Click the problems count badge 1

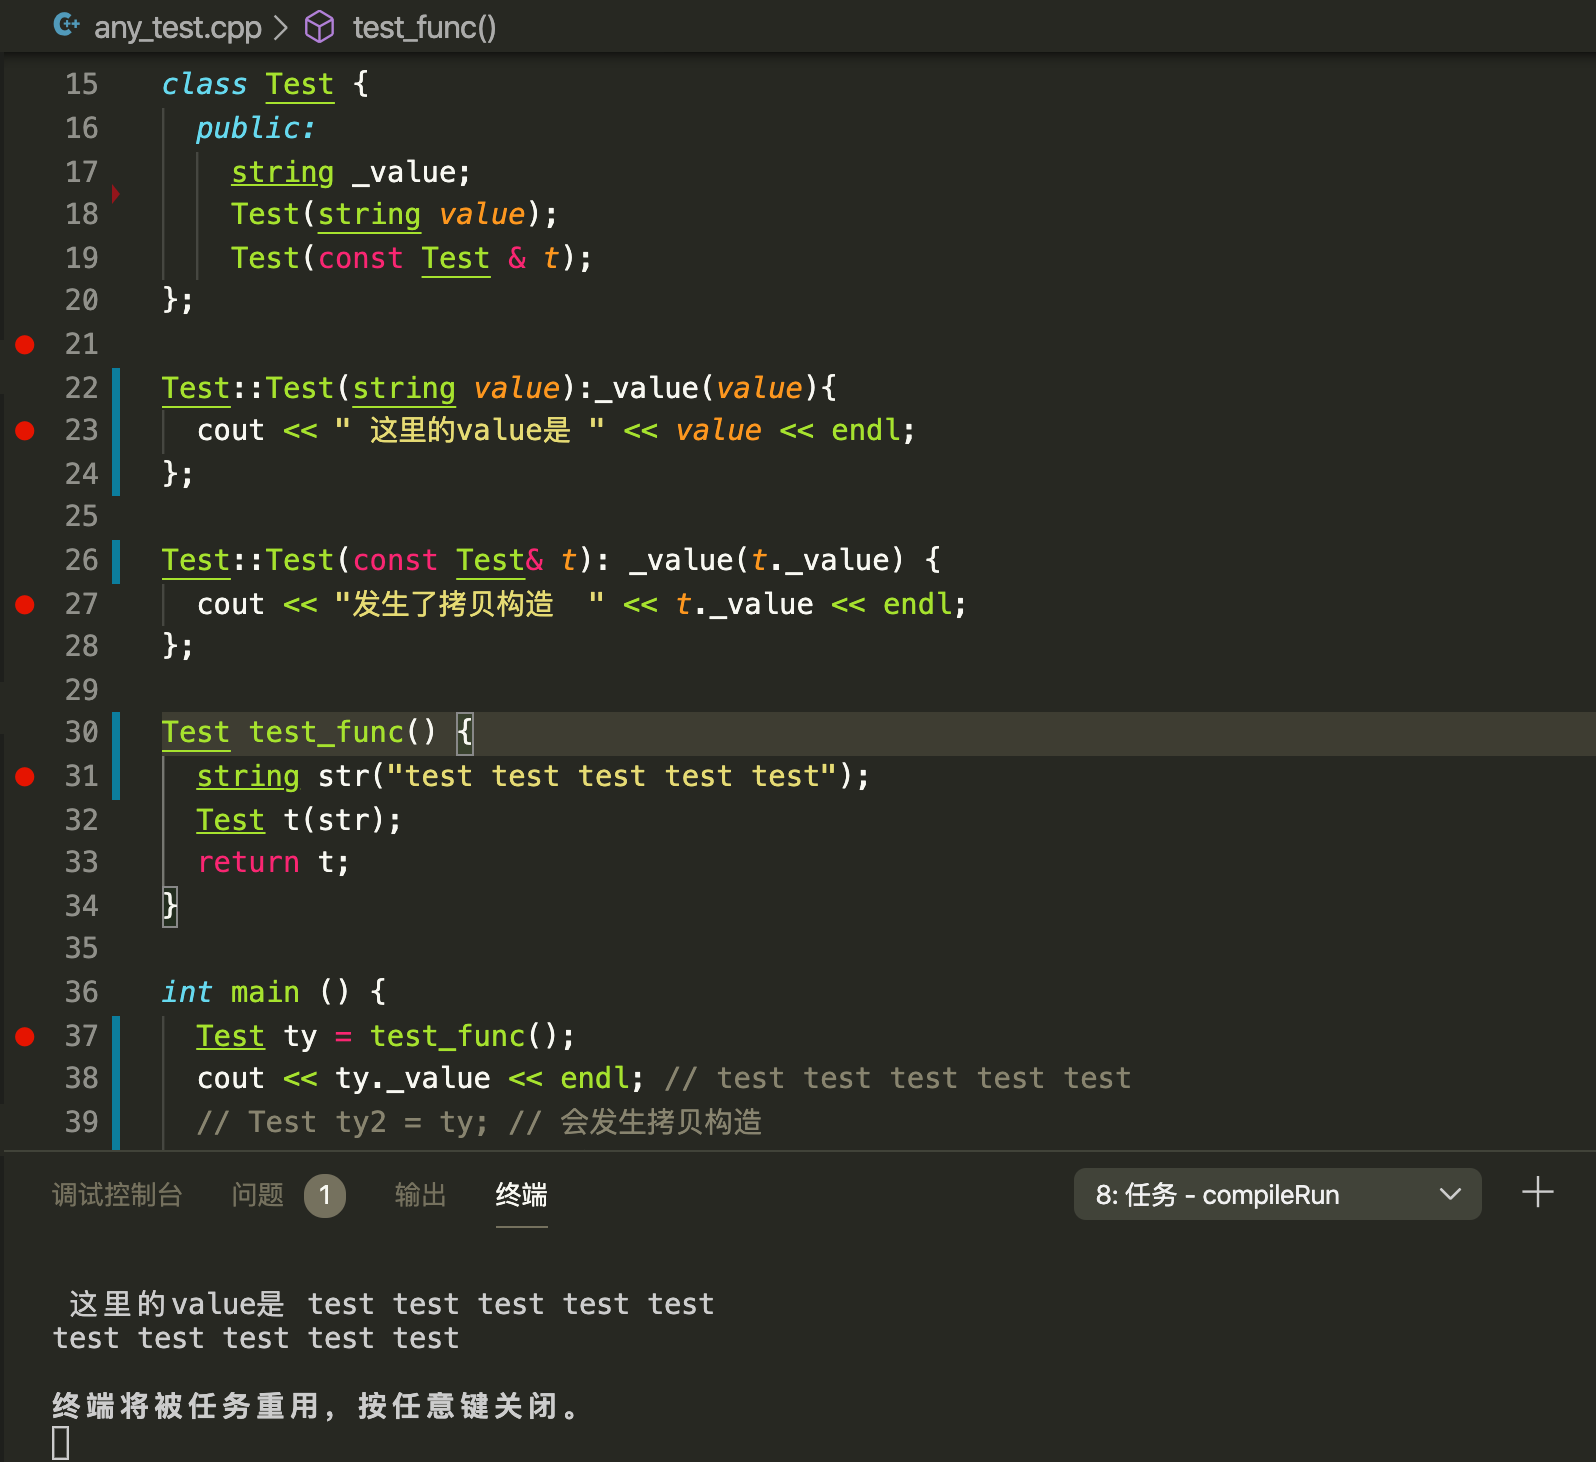[x=325, y=1196]
